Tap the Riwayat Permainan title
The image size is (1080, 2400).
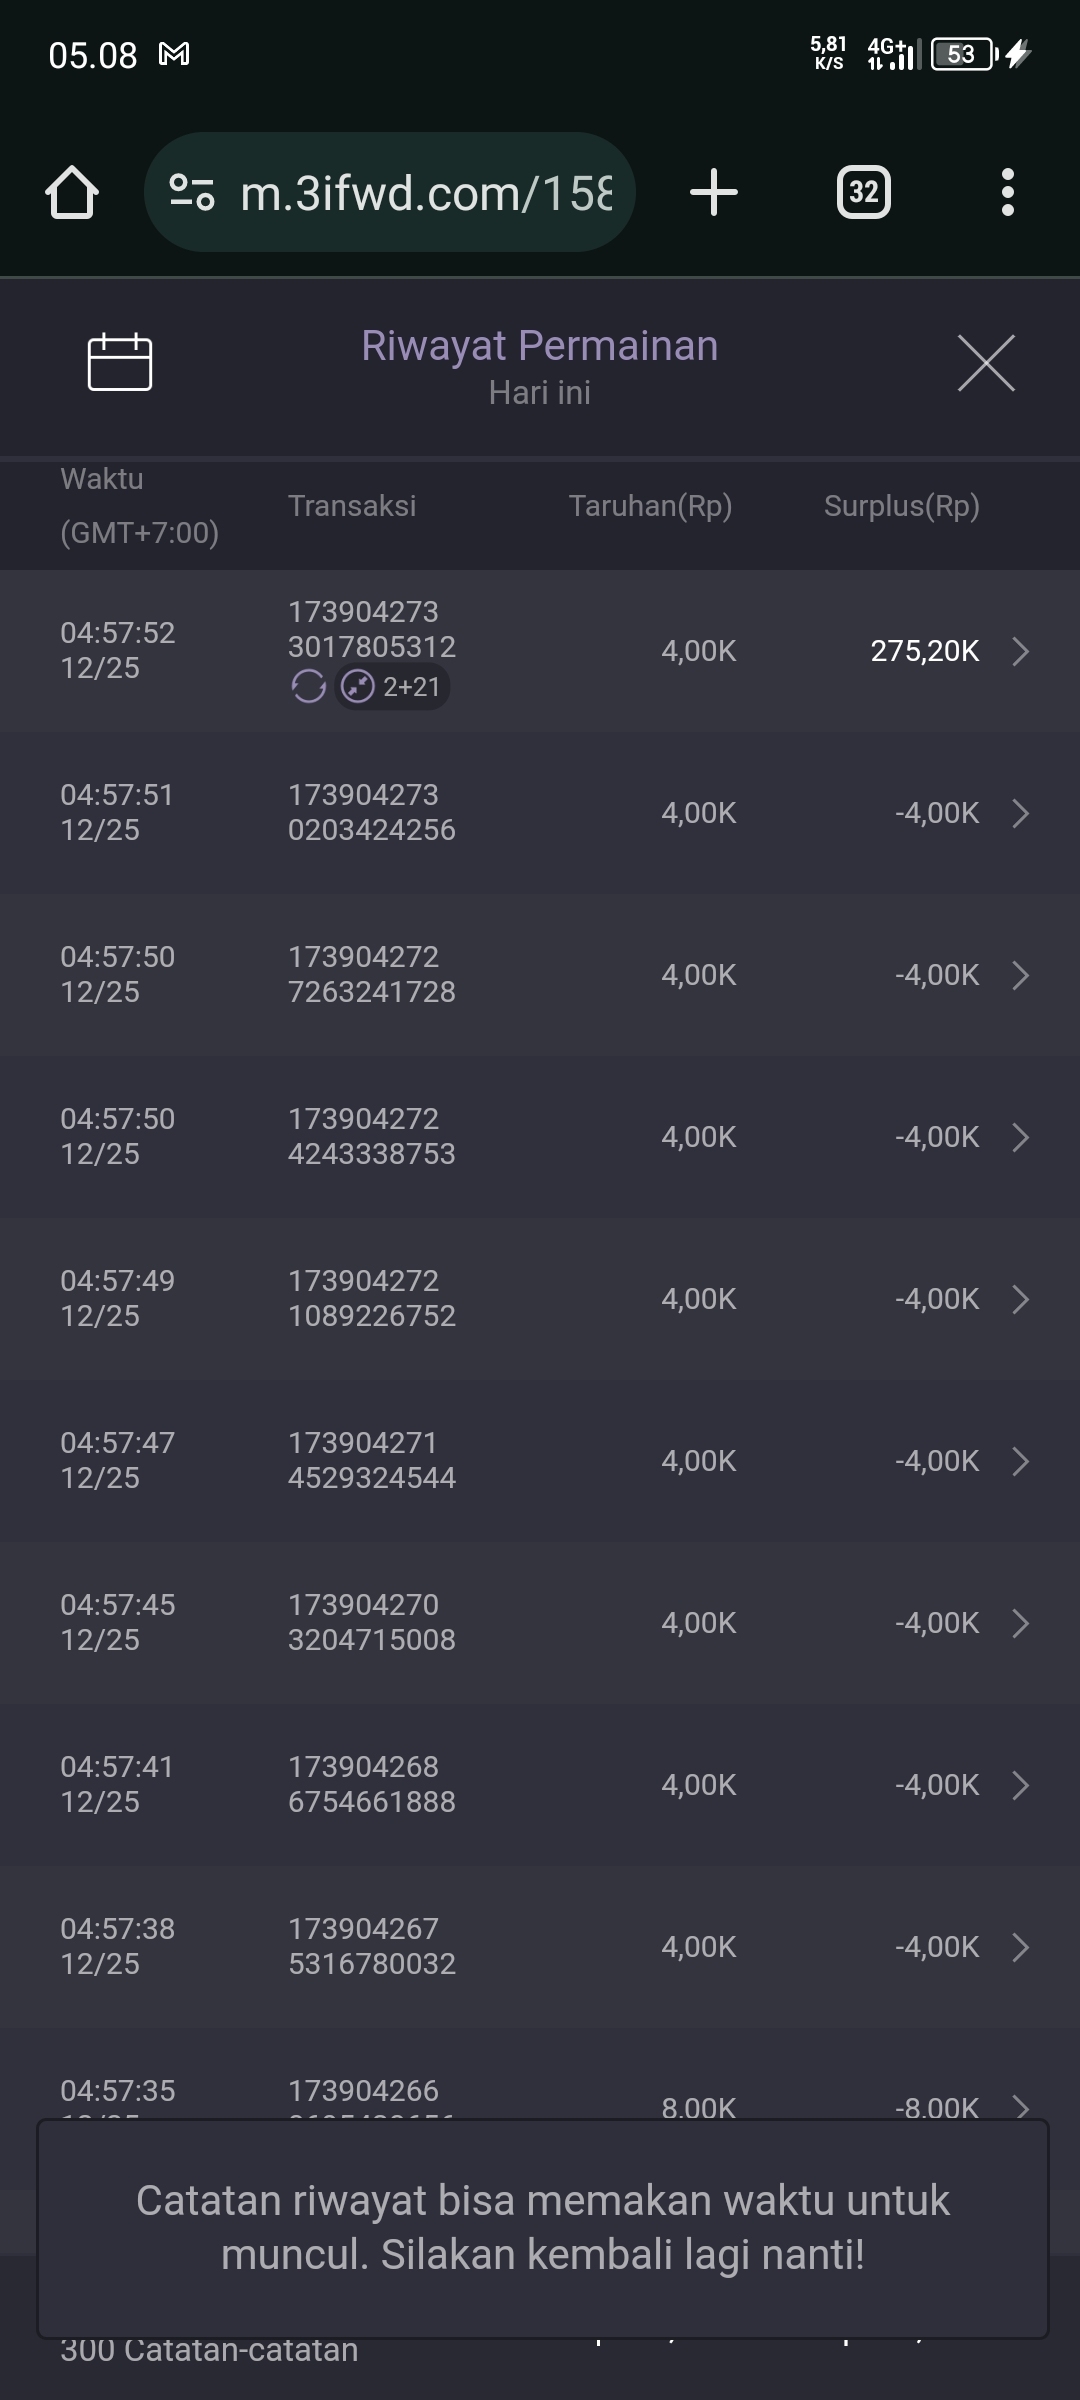539,346
